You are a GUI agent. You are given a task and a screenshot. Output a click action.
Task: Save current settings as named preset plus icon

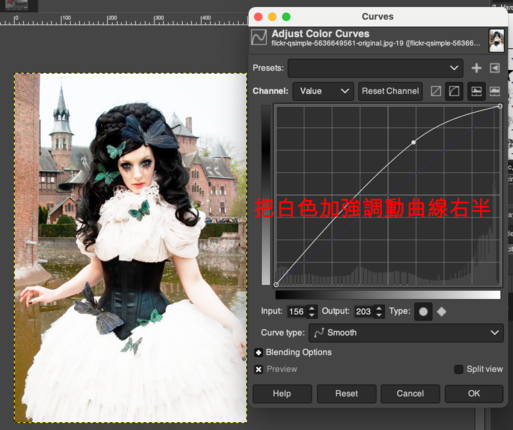point(476,68)
